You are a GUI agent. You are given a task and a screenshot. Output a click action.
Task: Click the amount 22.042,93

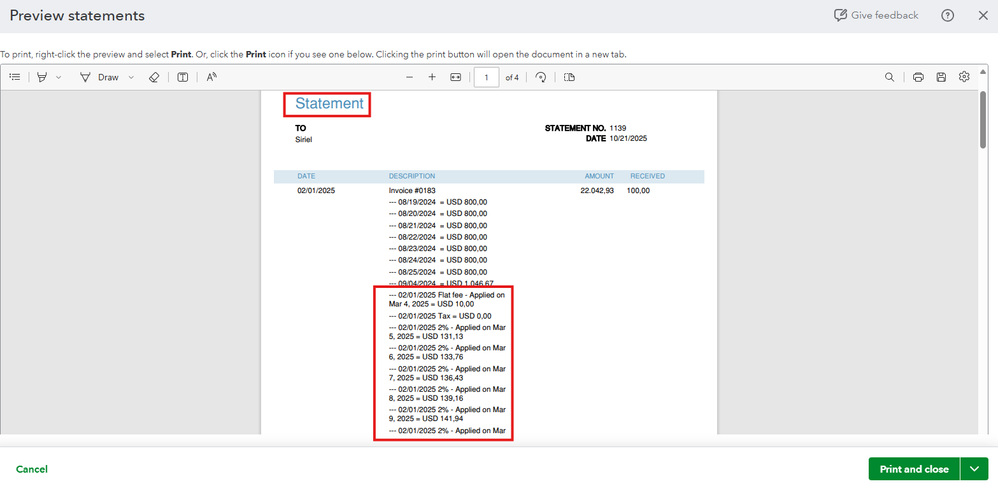point(597,190)
